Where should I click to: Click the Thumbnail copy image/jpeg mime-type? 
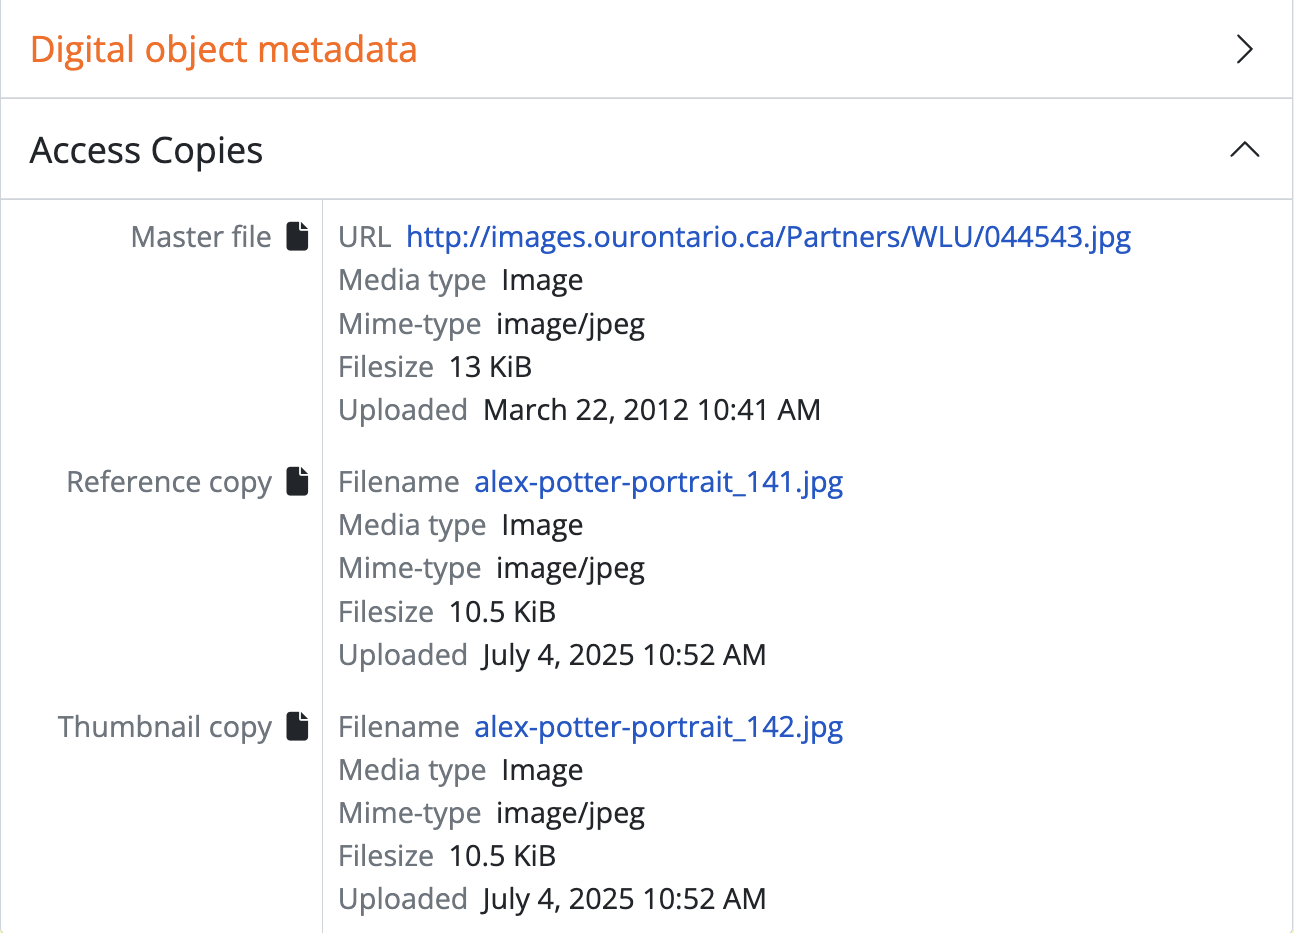tap(570, 813)
